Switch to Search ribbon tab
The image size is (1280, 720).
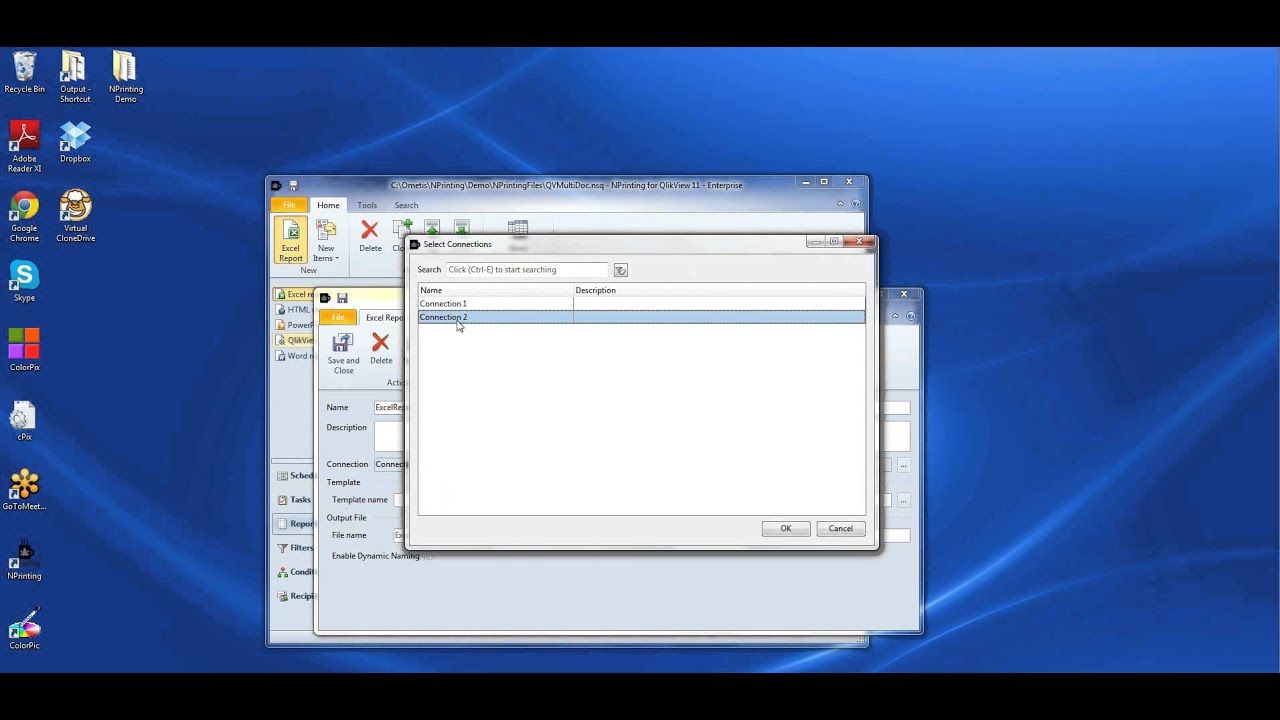pyautogui.click(x=406, y=205)
